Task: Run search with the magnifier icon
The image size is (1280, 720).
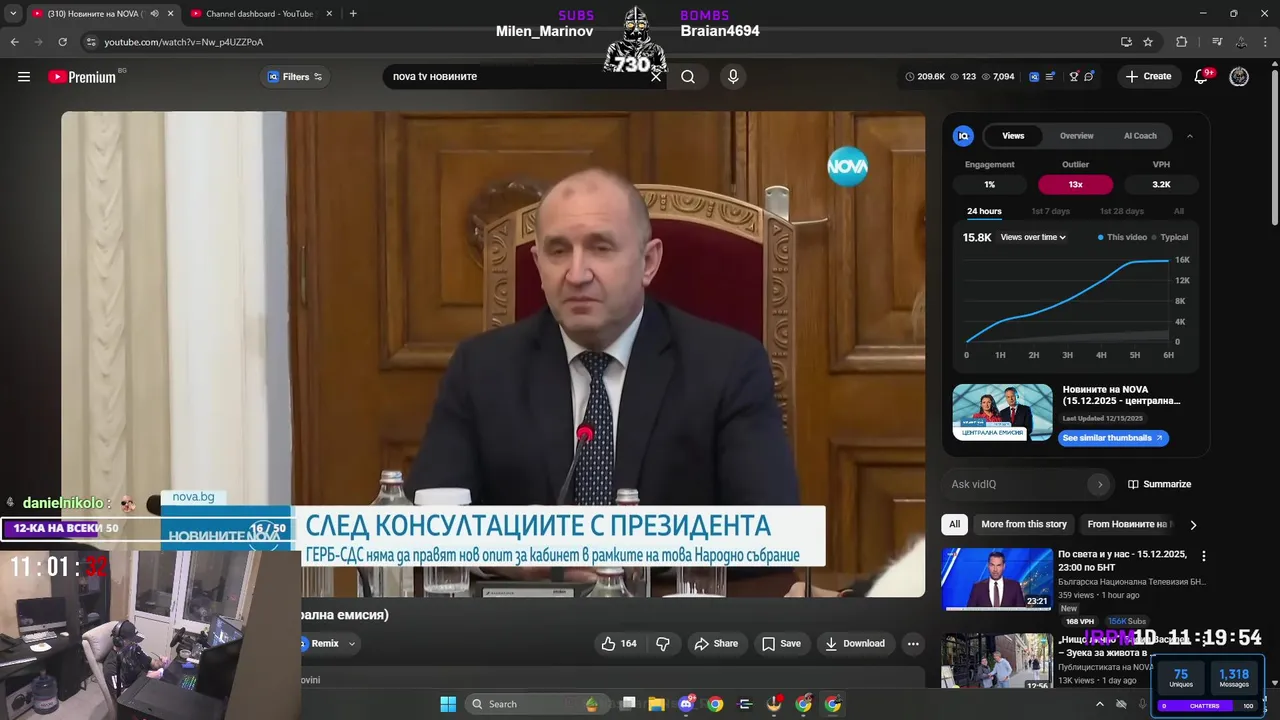Action: 688,77
